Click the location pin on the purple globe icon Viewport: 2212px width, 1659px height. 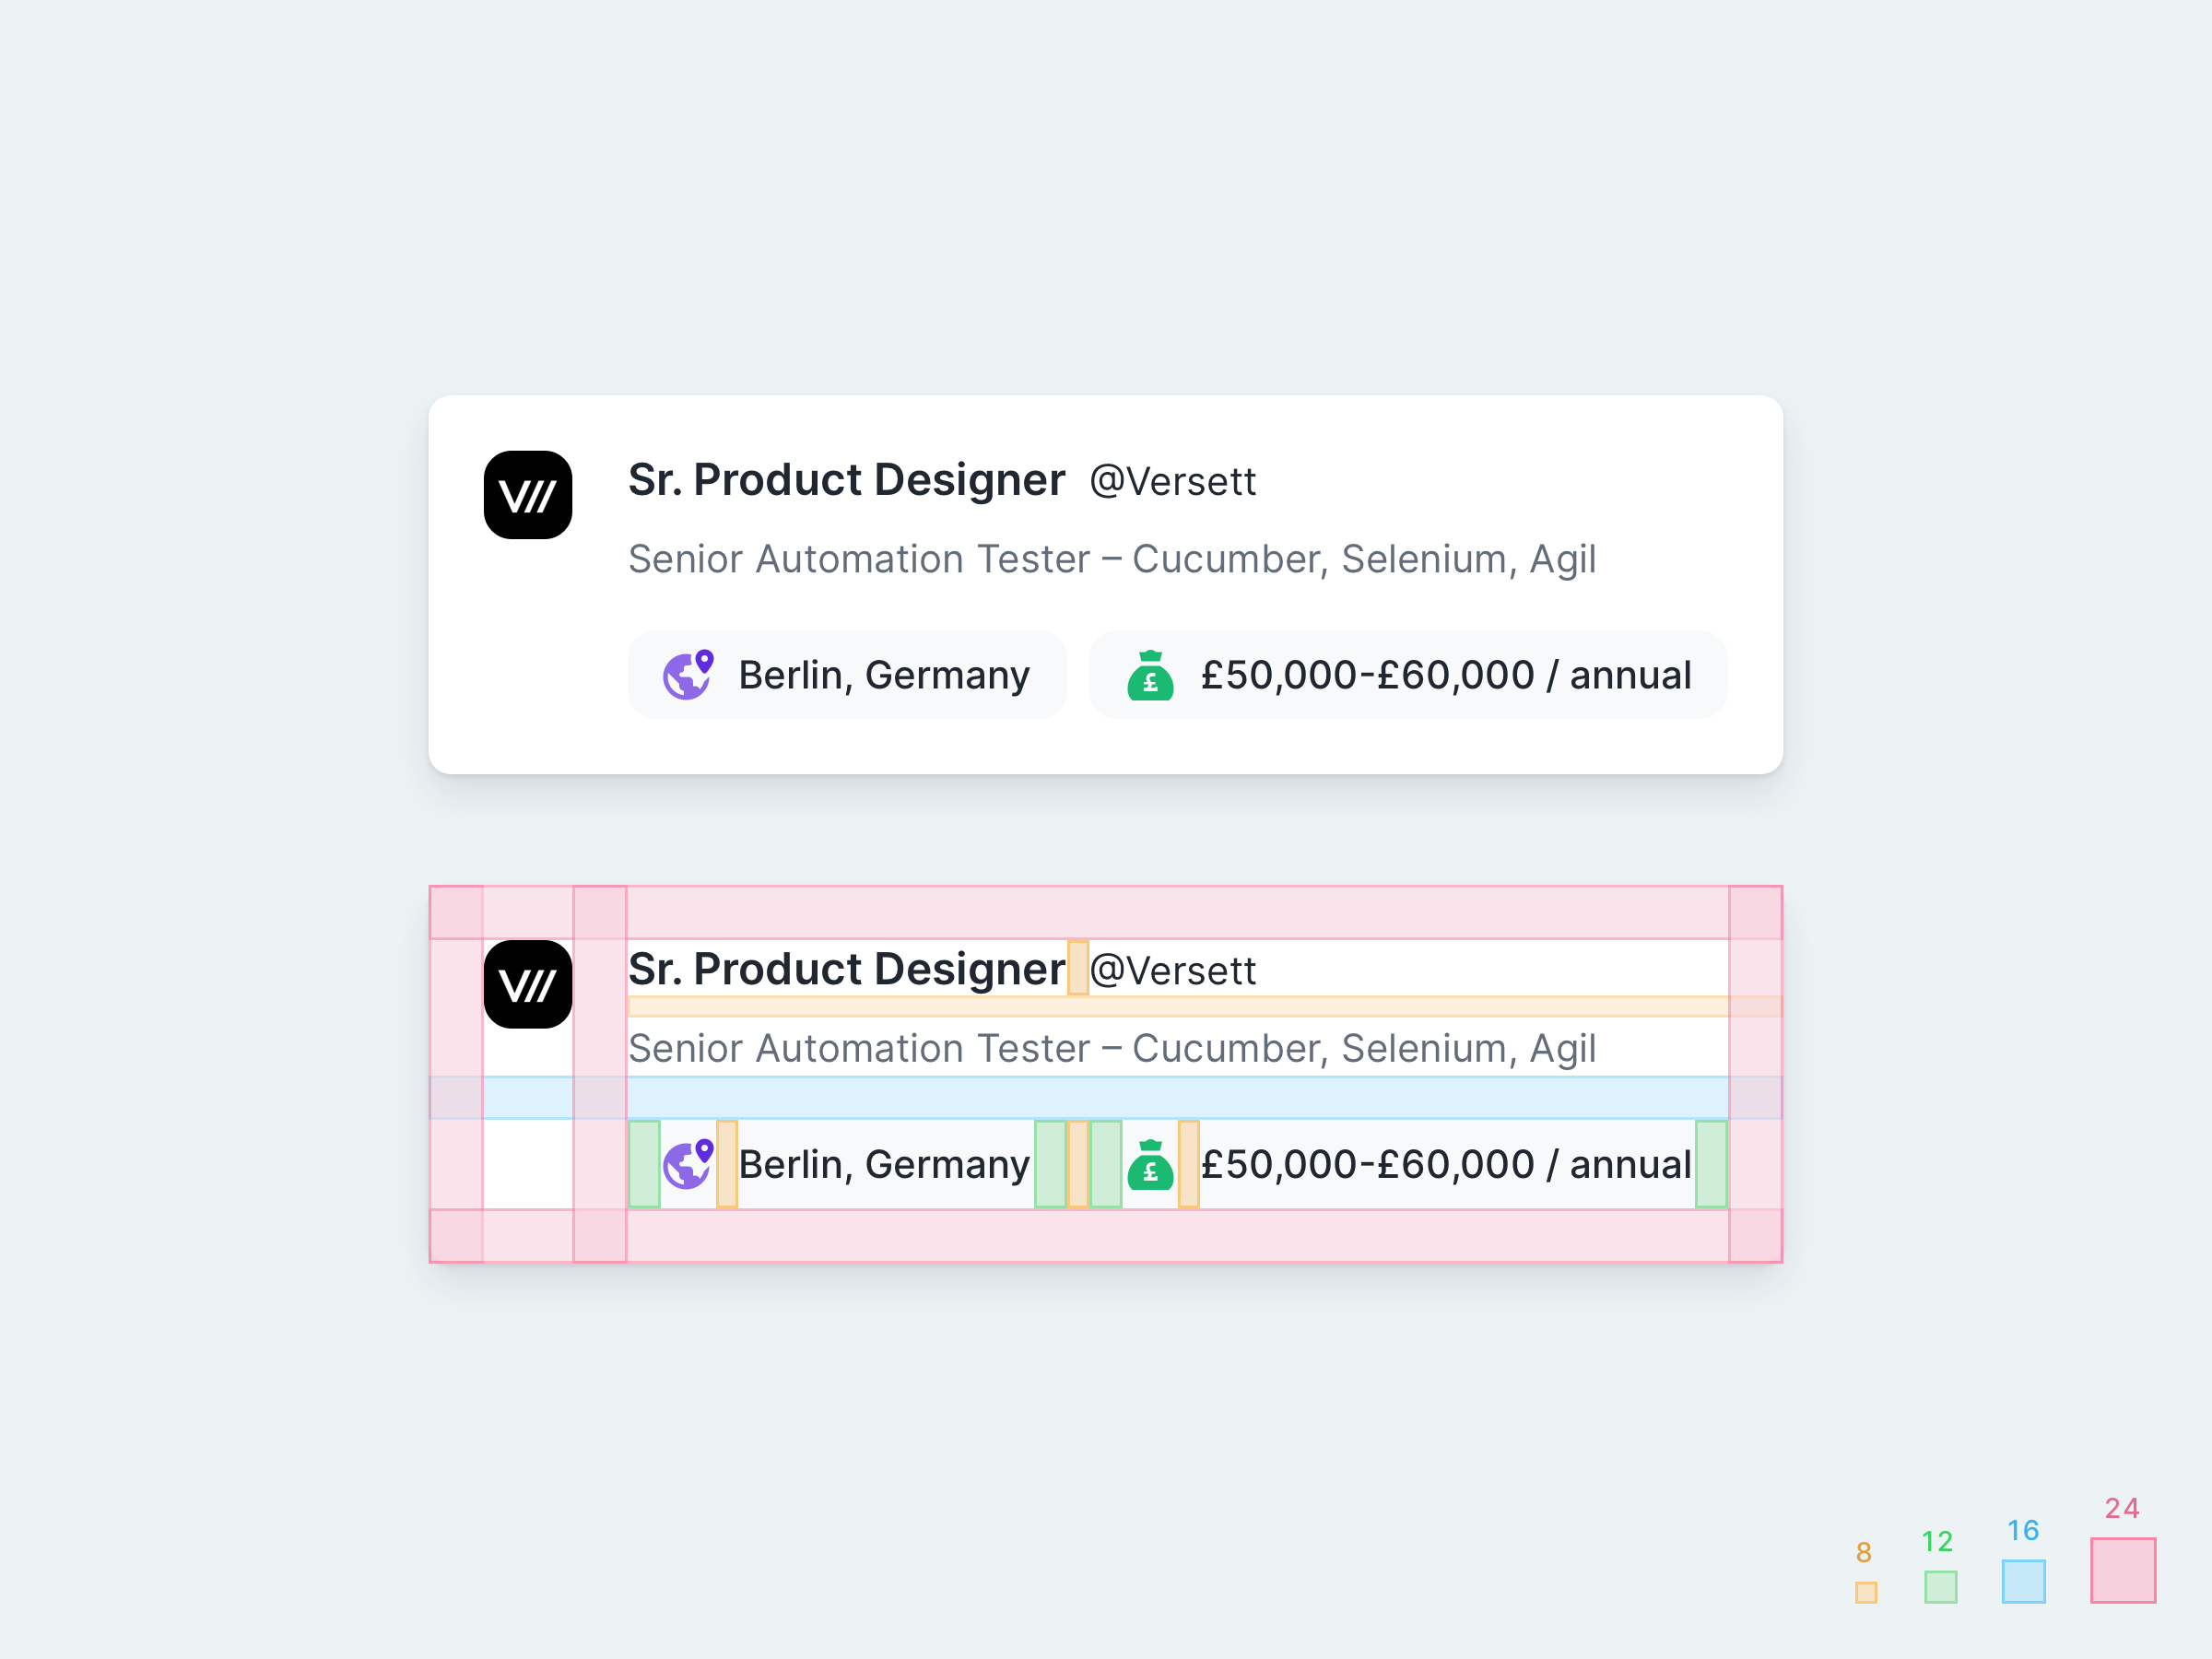click(704, 660)
